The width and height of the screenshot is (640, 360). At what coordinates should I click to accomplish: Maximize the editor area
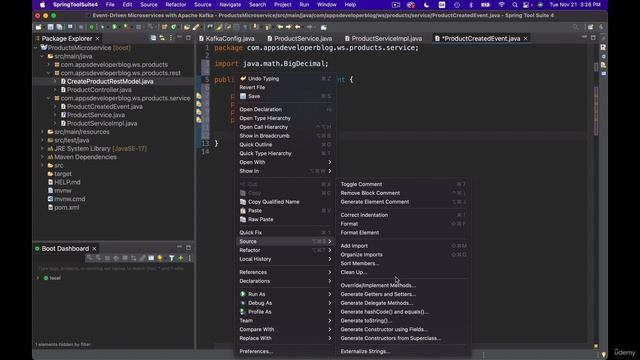(593, 38)
